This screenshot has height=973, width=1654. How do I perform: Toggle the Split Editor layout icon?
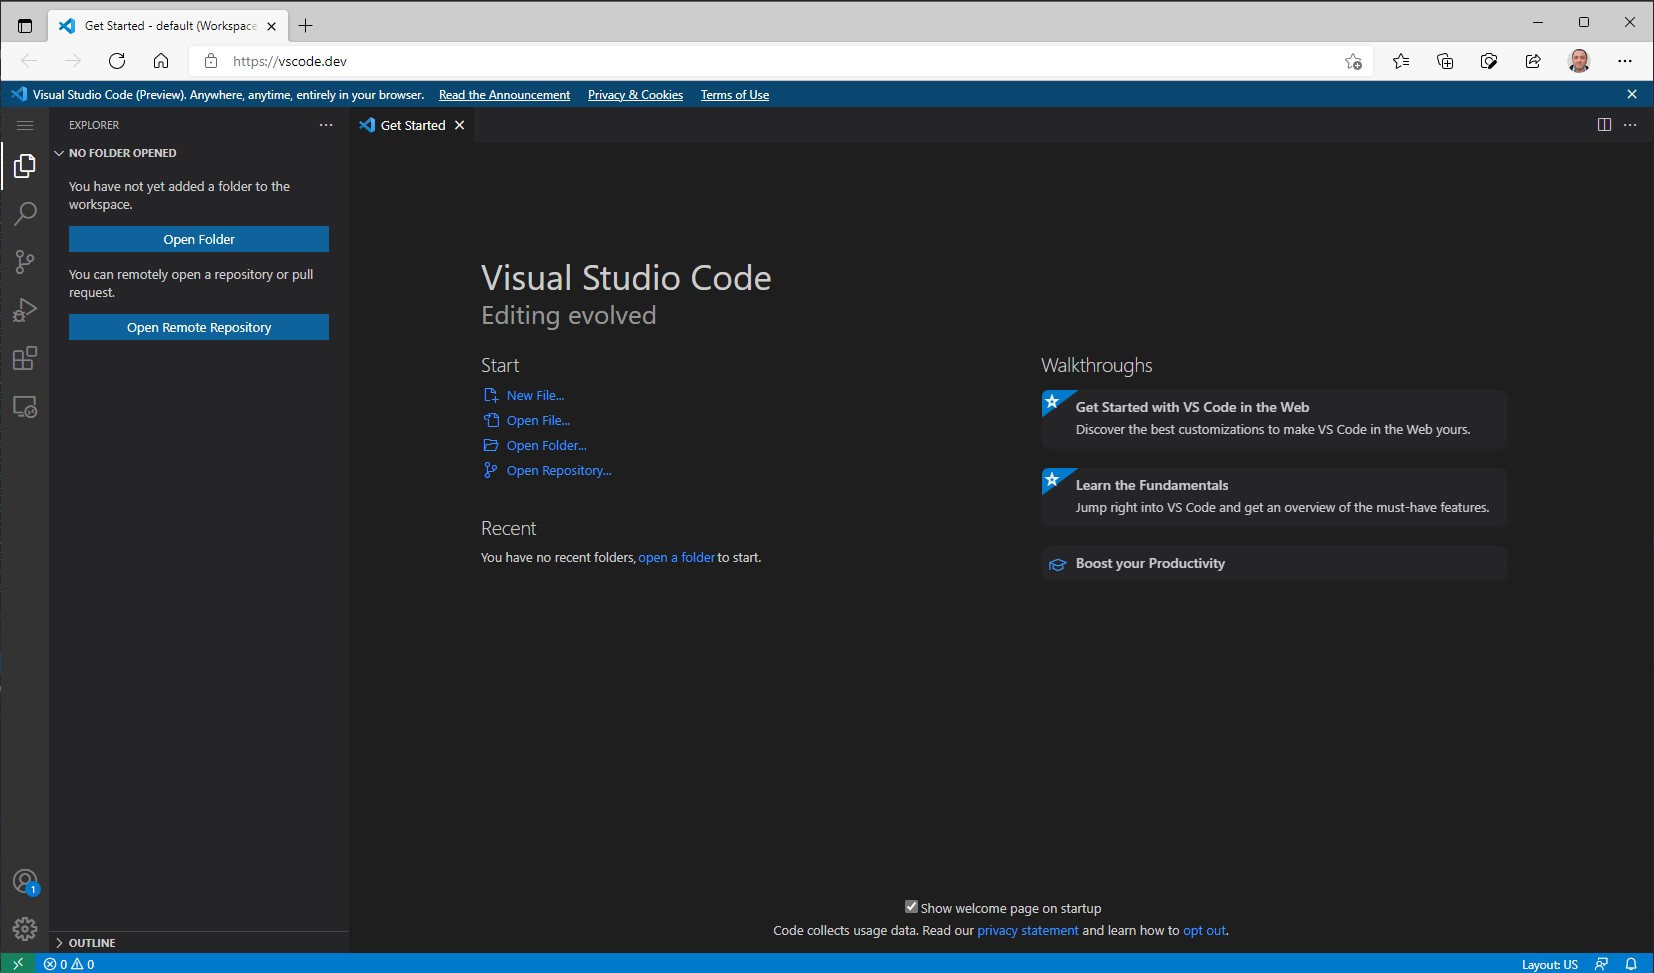[x=1604, y=125]
